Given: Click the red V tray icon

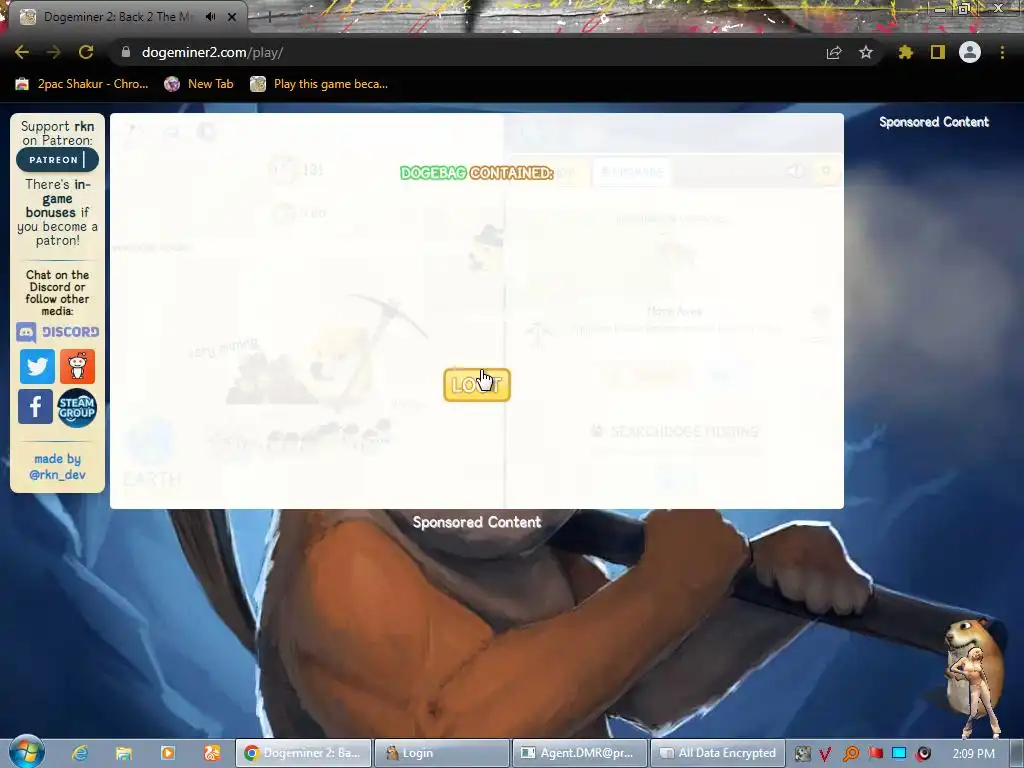Looking at the screenshot, I should pos(825,754).
